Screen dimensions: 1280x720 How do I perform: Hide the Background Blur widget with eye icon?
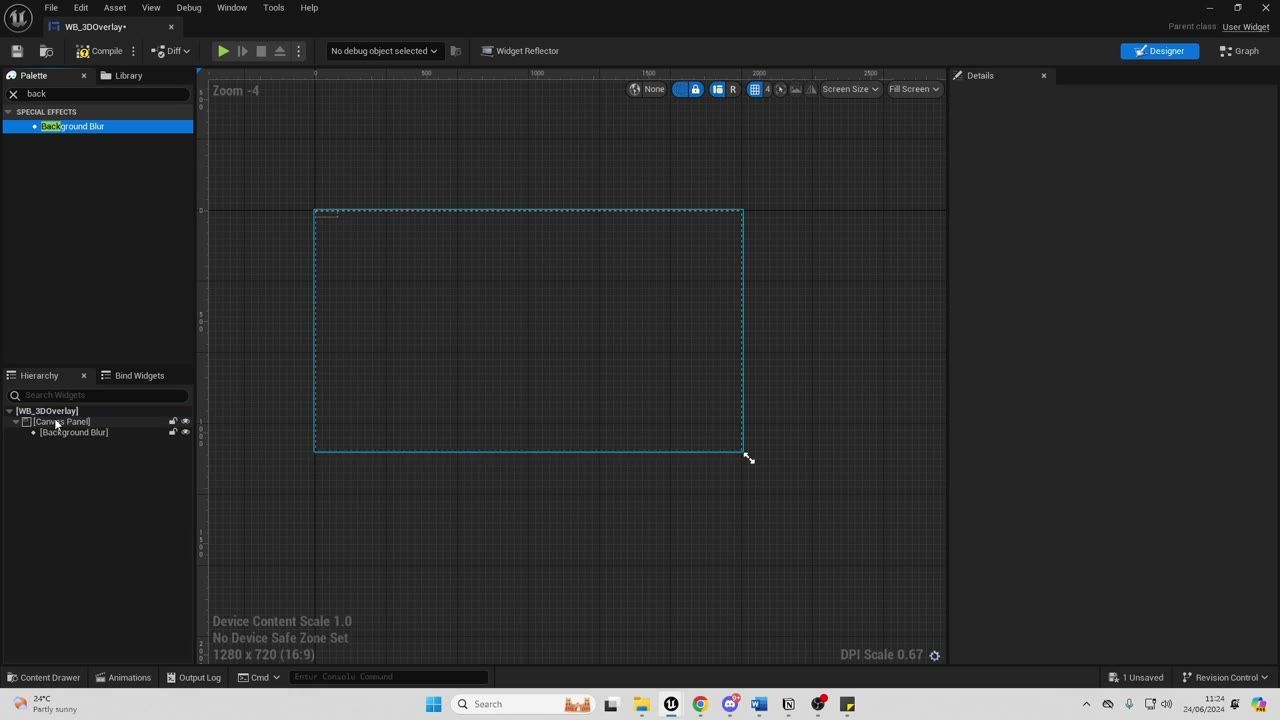click(x=185, y=433)
